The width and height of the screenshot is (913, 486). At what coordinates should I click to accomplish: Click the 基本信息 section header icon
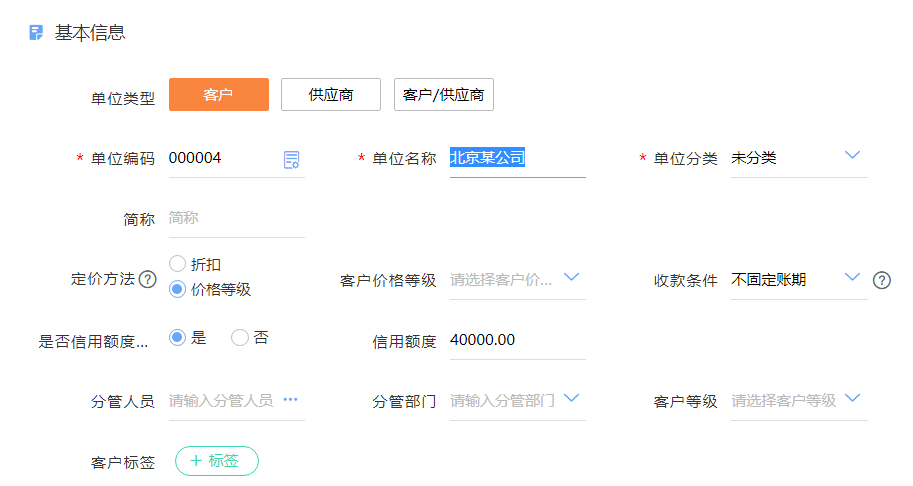coord(36,32)
